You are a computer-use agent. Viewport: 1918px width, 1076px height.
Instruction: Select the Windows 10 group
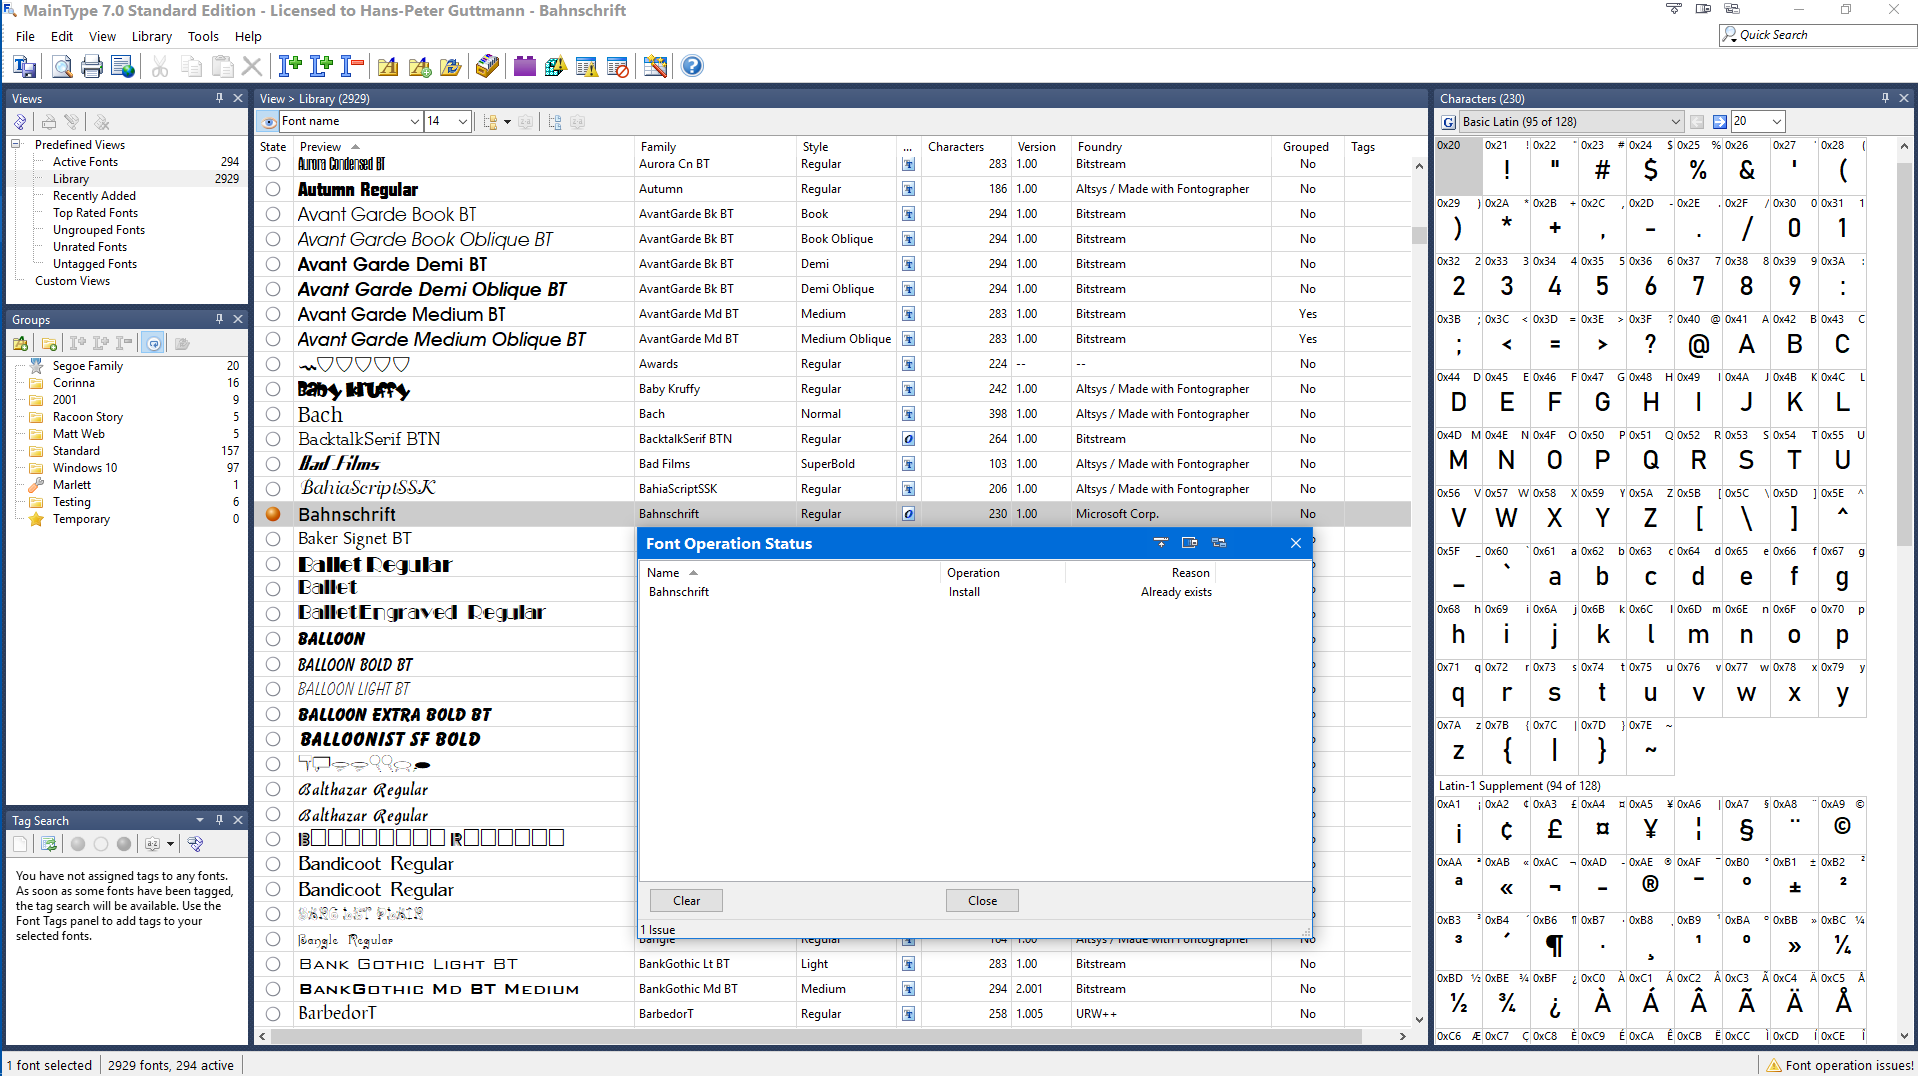tap(85, 468)
